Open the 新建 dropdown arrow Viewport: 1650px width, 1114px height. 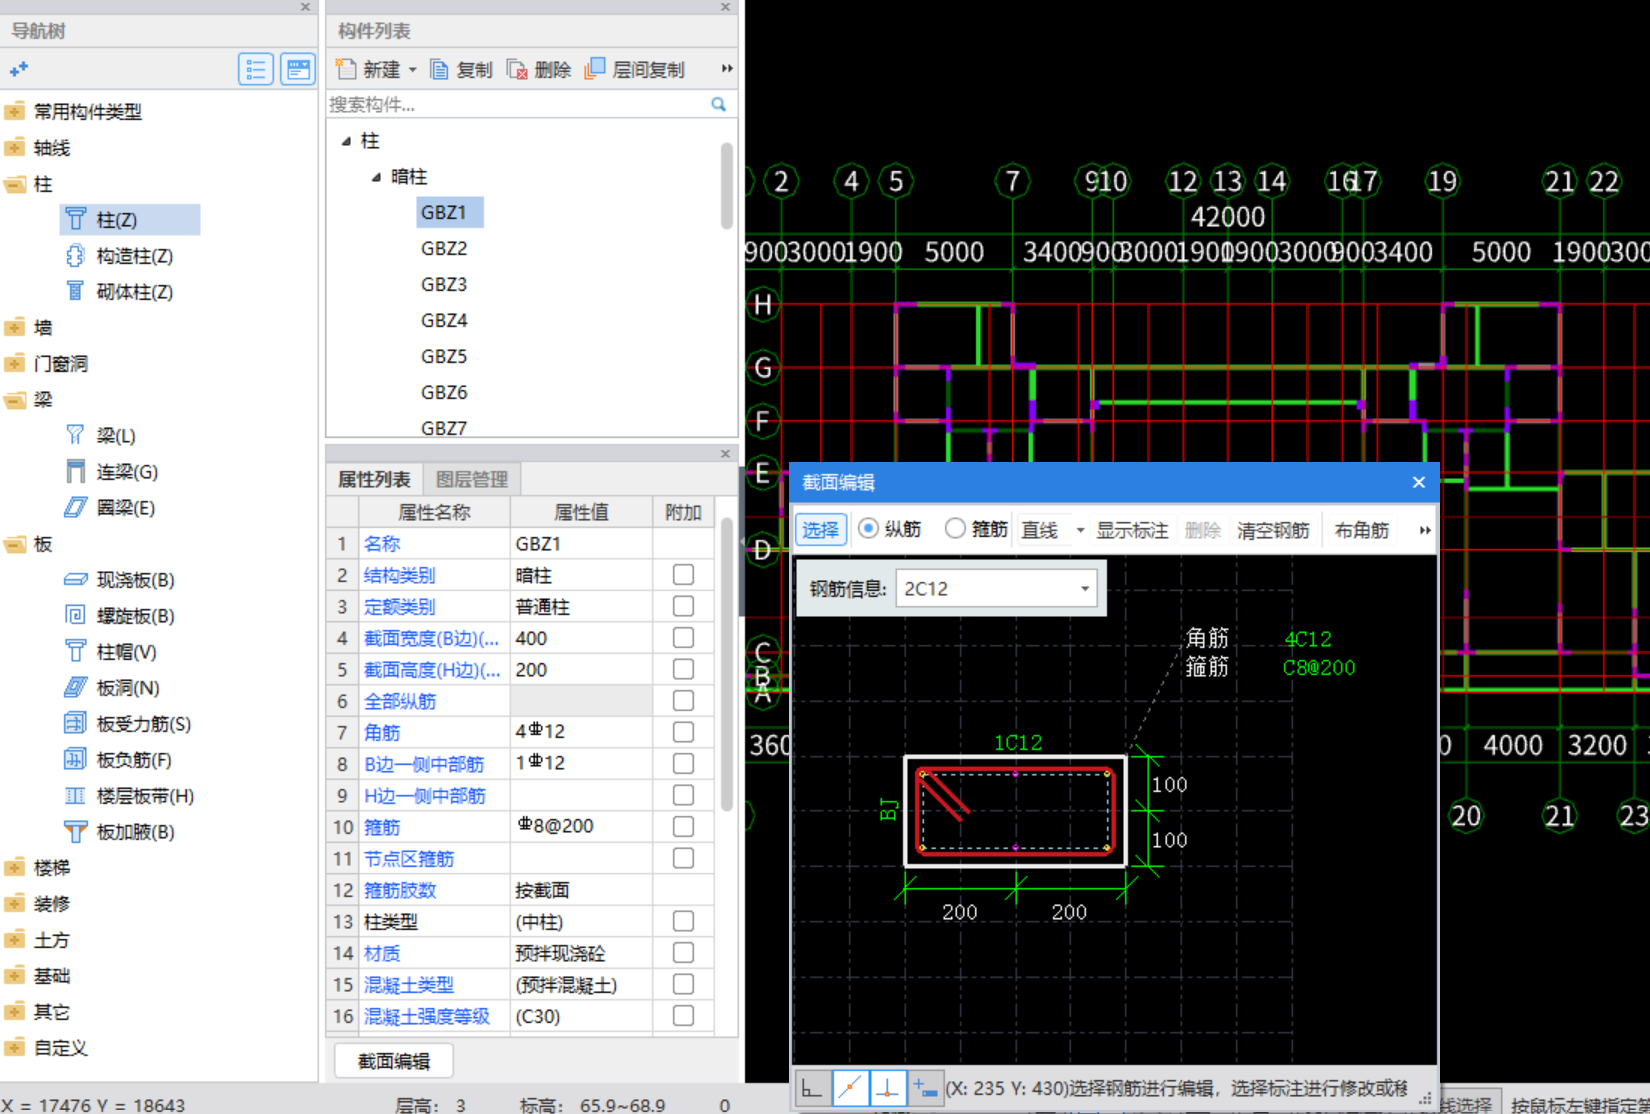pyautogui.click(x=412, y=70)
